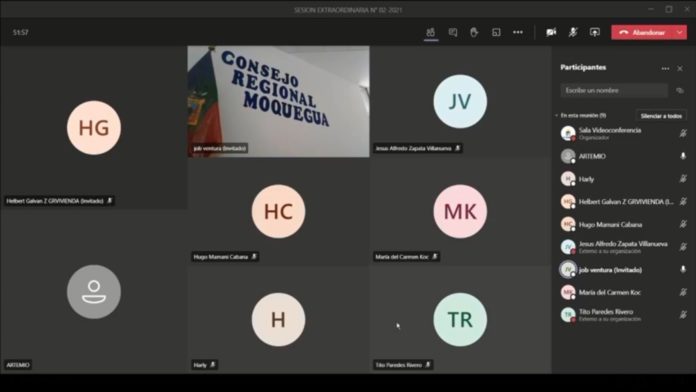Click muted mic icon for Hugo Mamani Cabana
The image size is (696, 392).
point(683,224)
